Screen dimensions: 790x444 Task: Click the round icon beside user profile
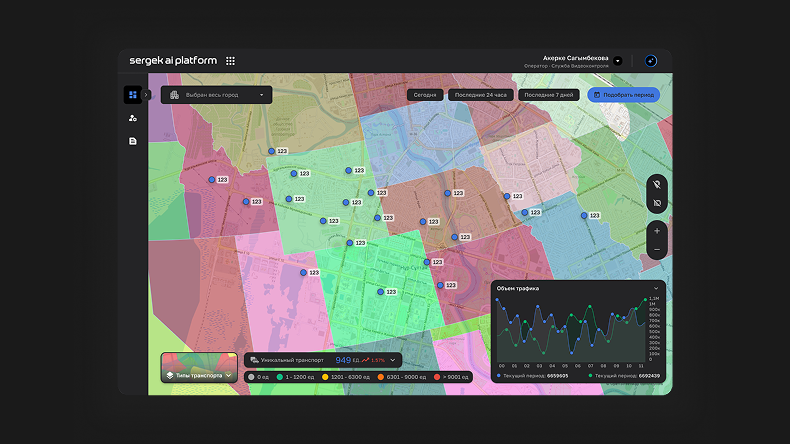pos(651,61)
